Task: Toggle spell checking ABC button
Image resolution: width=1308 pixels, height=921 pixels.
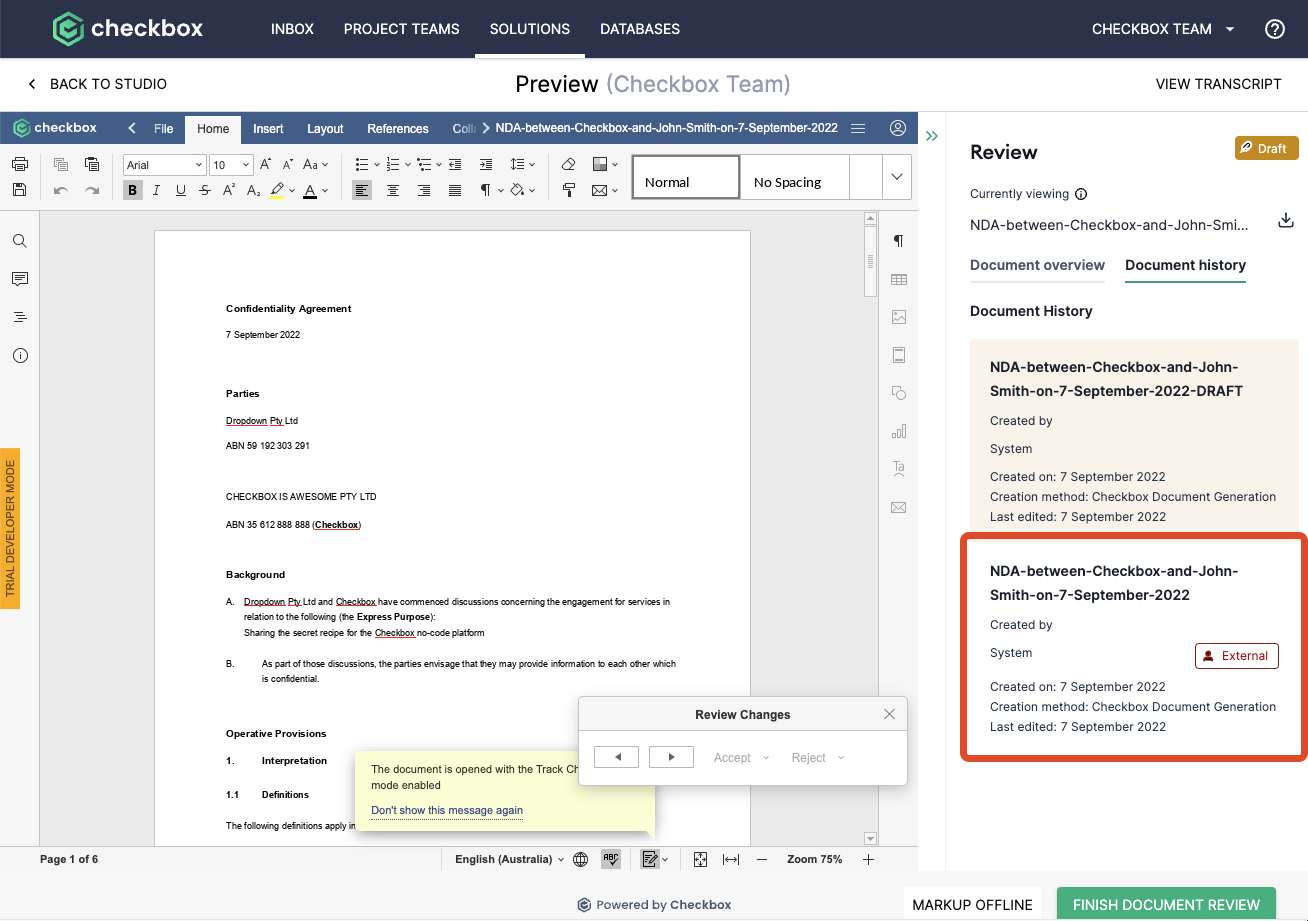Action: [x=610, y=859]
